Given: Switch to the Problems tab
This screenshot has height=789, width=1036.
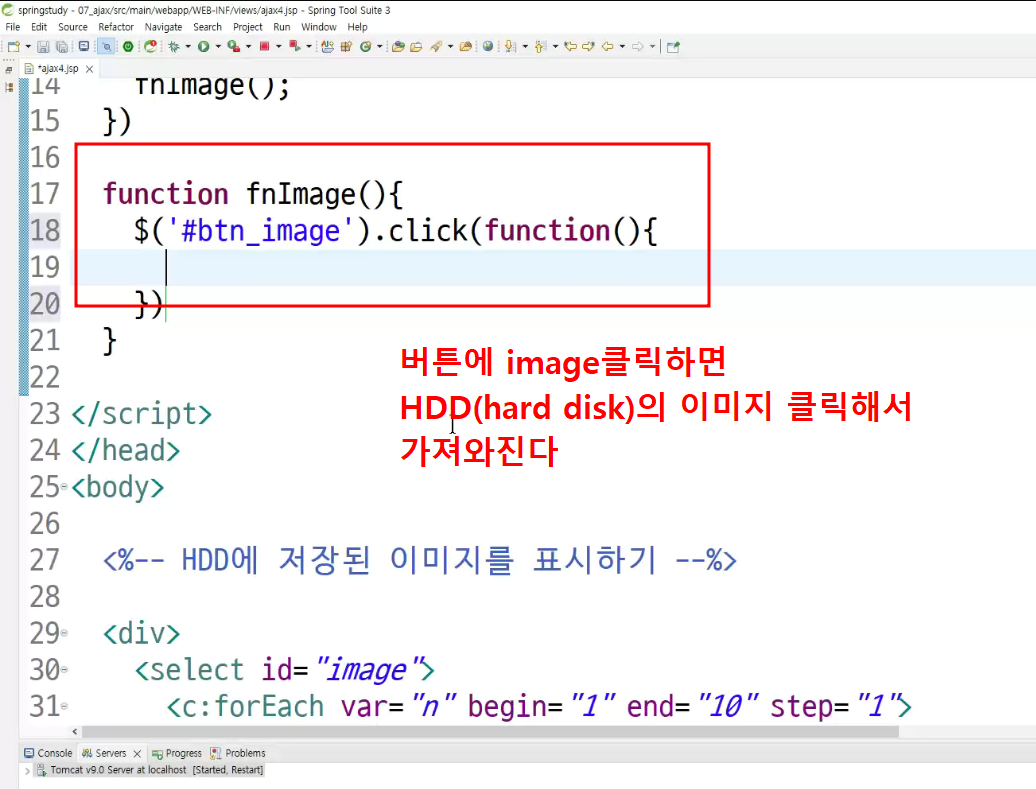Looking at the screenshot, I should [238, 753].
